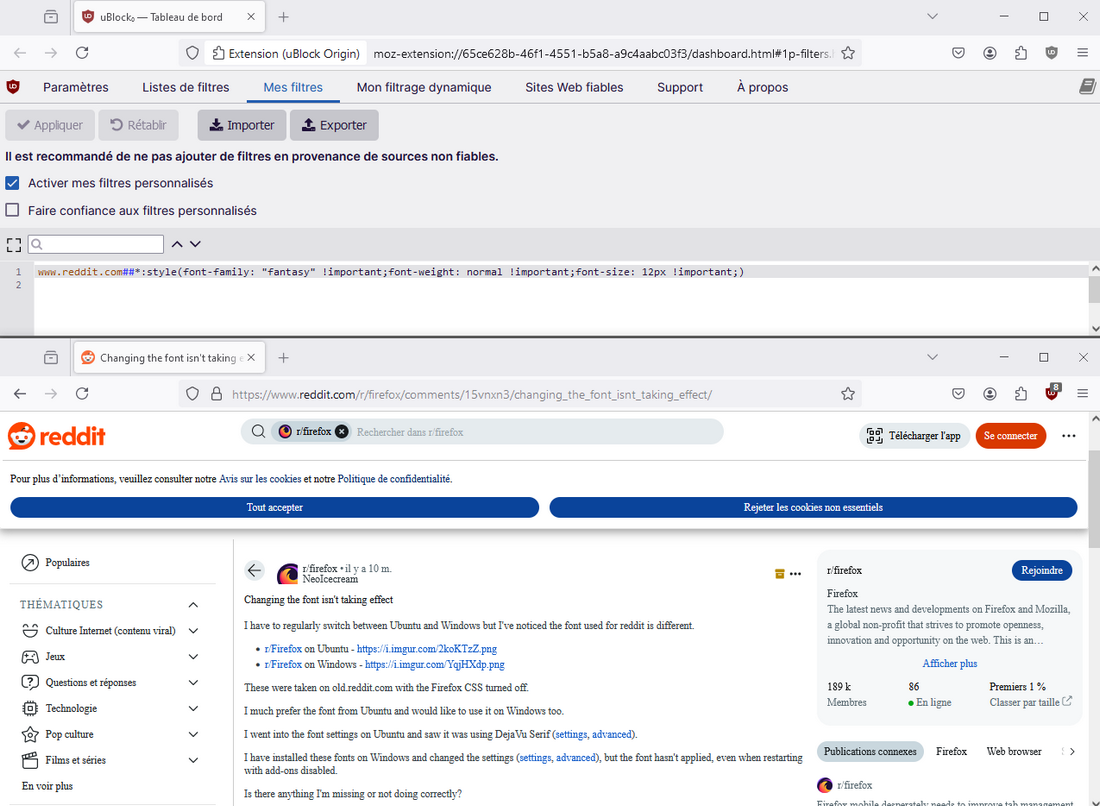Open Afficher plus link
Viewport: 1100px width, 806px height.
(x=949, y=663)
